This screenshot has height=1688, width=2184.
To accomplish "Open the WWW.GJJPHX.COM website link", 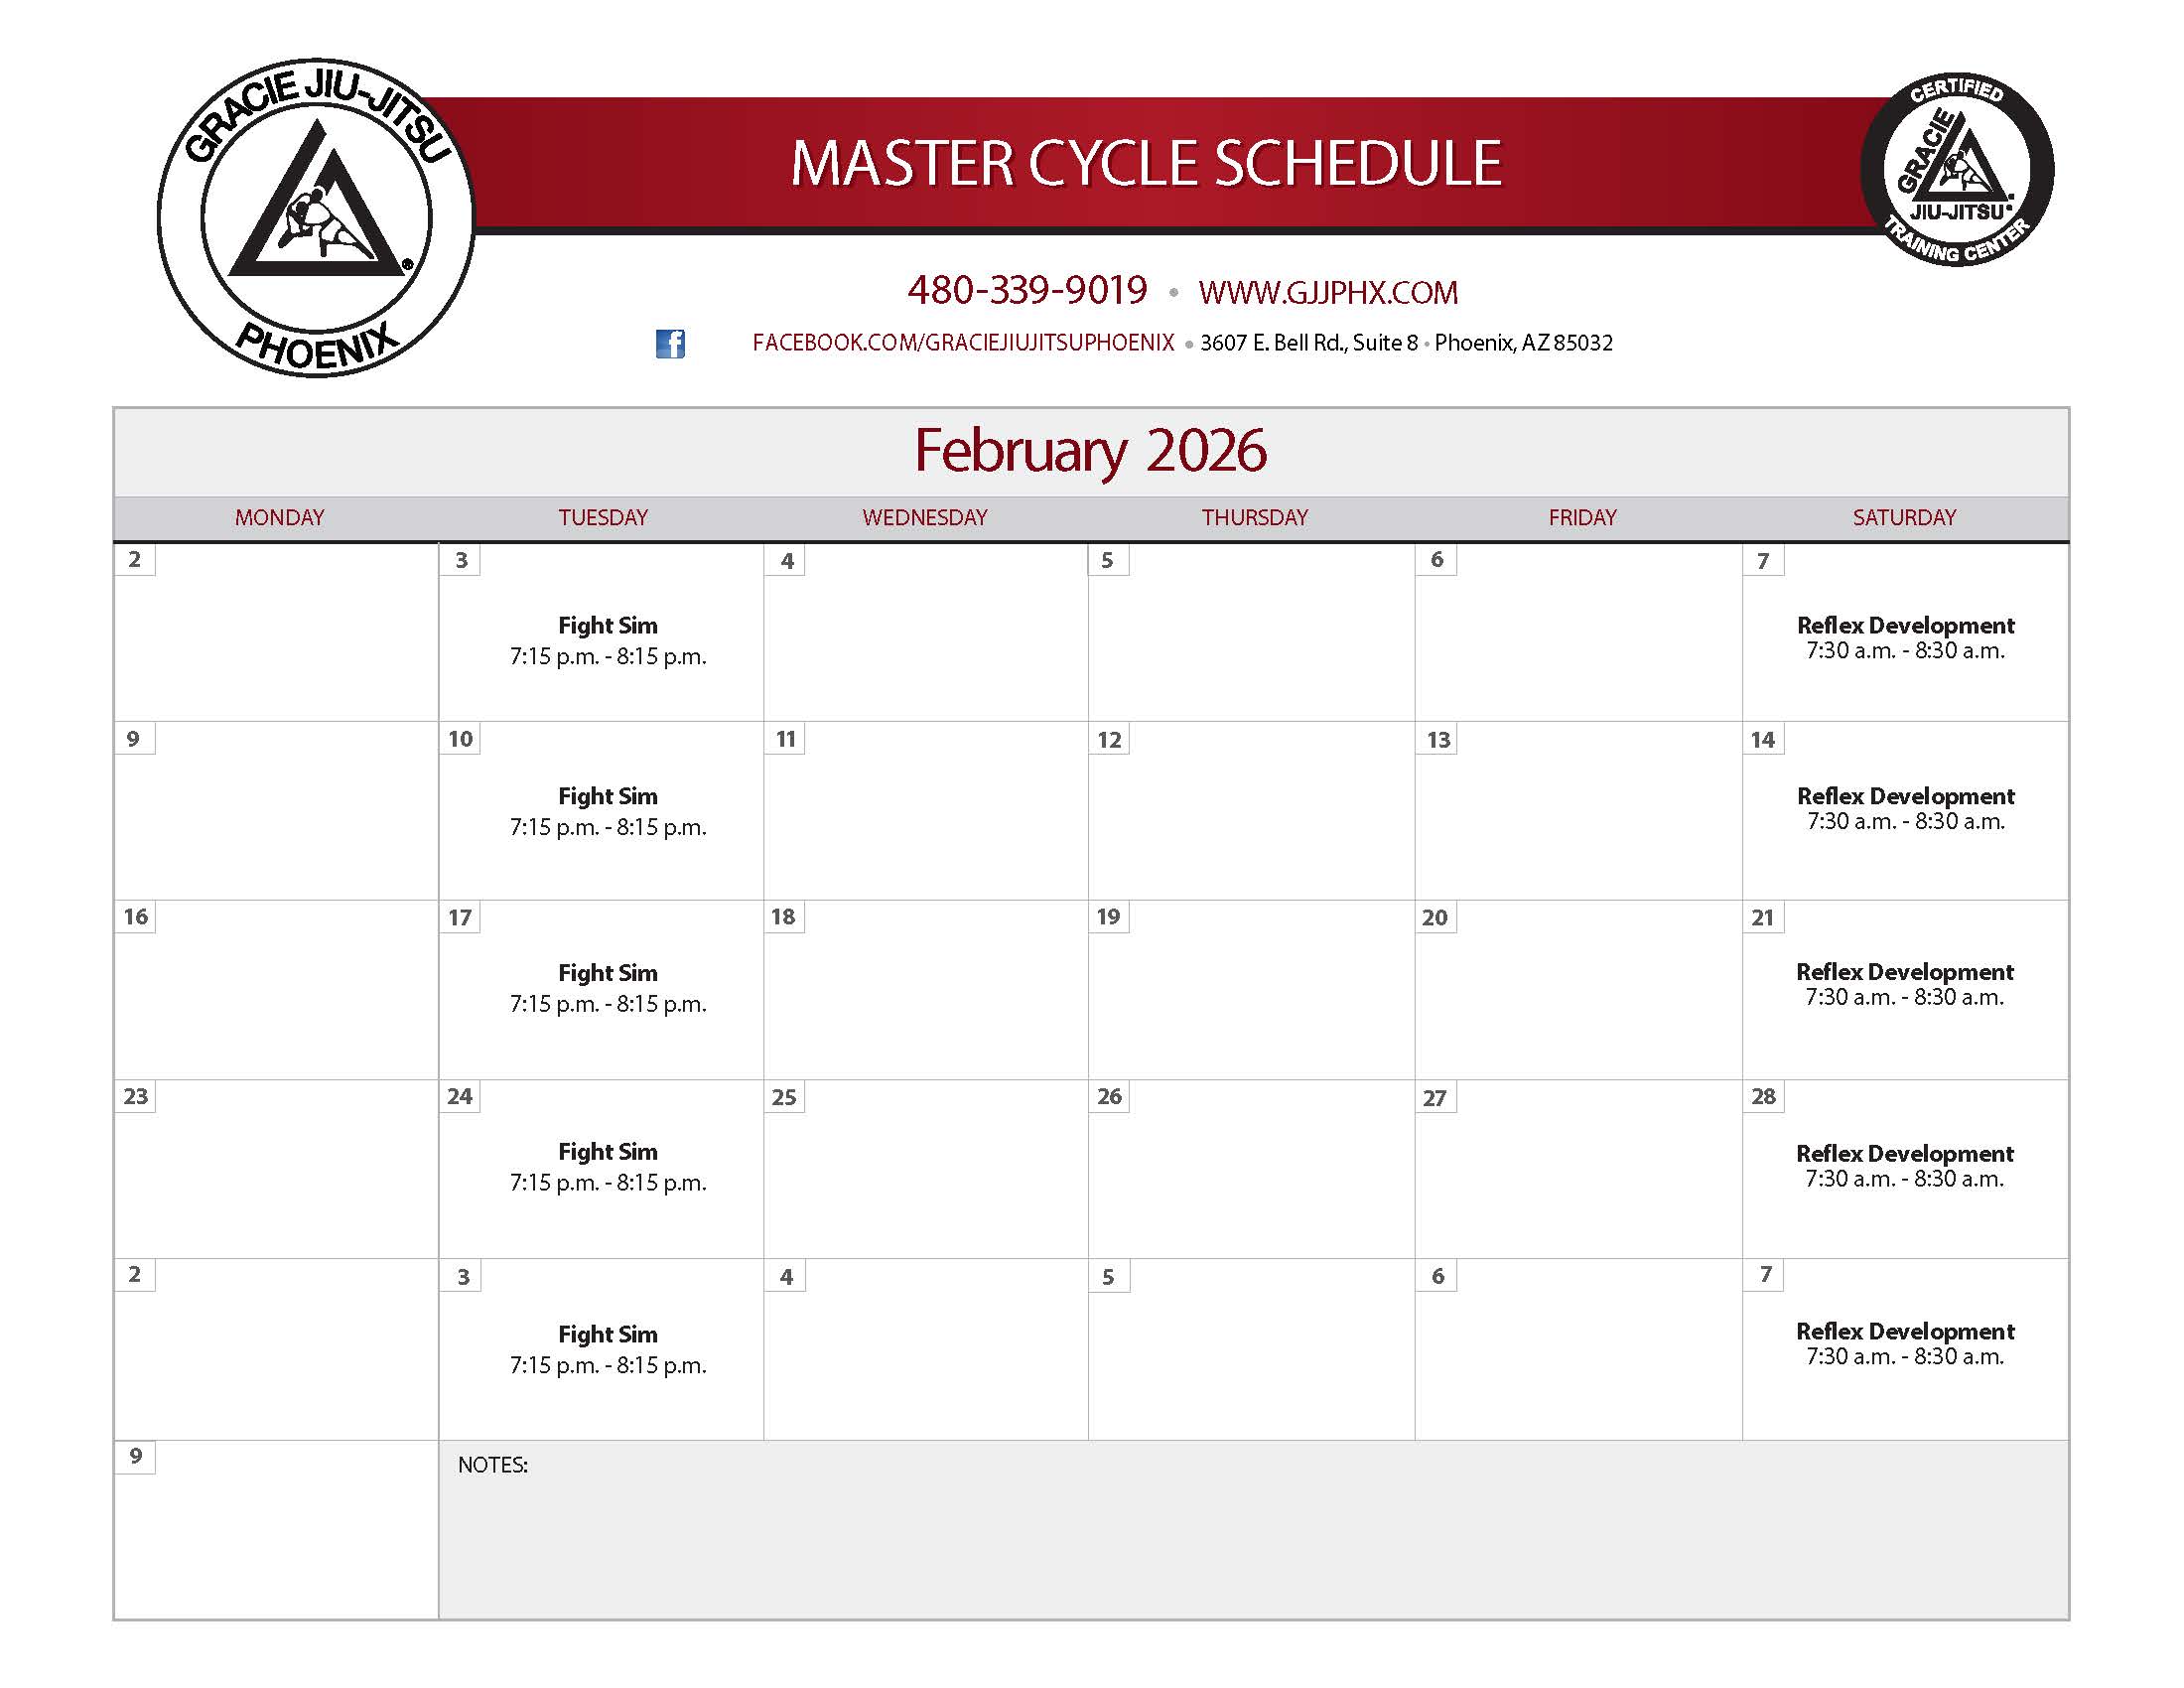I will click(x=1328, y=293).
